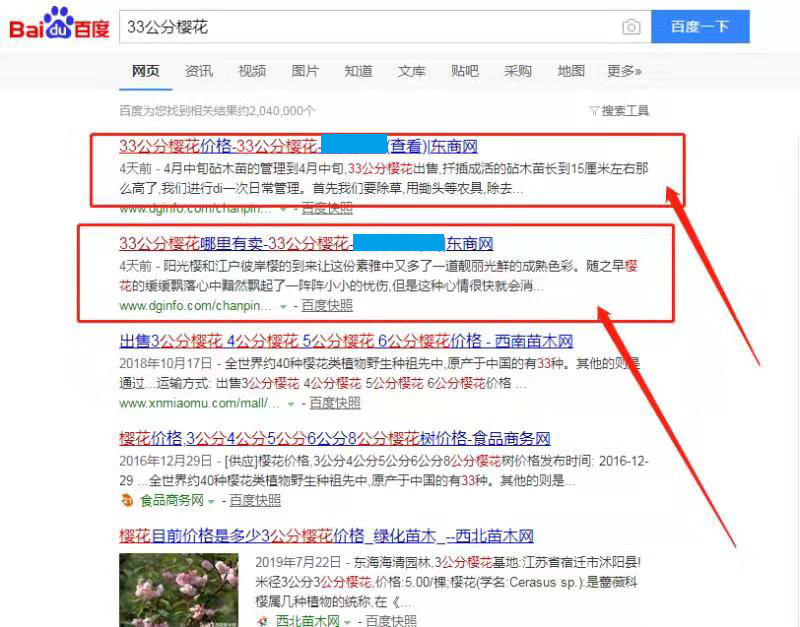Click date text 2019年7月22日
Screen dimensions: 800x627
(298, 562)
